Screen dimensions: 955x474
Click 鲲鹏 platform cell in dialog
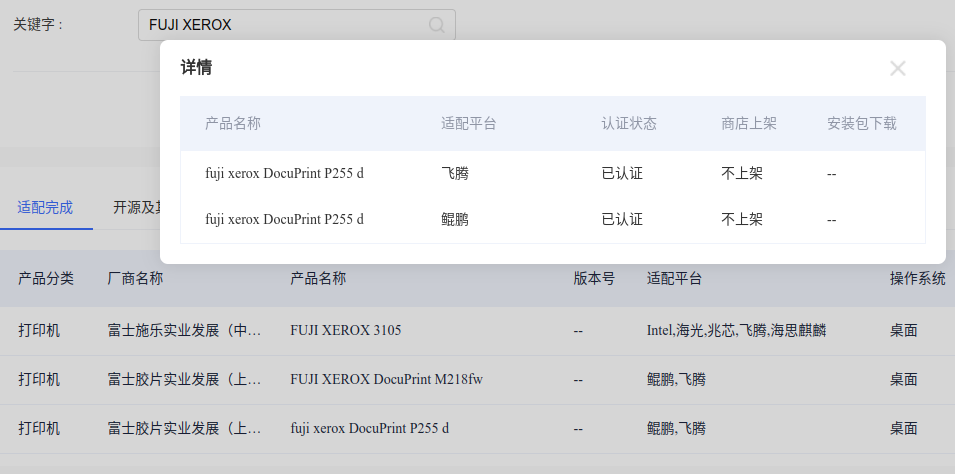pyautogui.click(x=455, y=219)
